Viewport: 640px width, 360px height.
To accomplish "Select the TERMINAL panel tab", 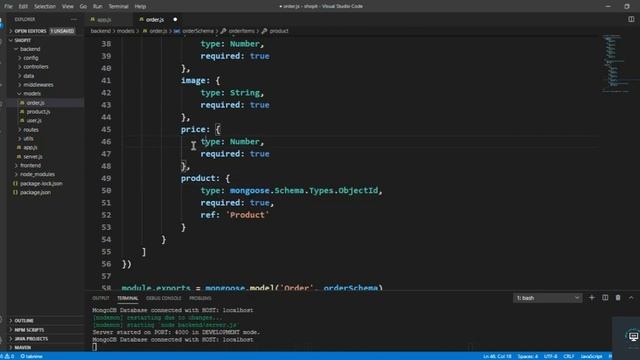I will (128, 298).
